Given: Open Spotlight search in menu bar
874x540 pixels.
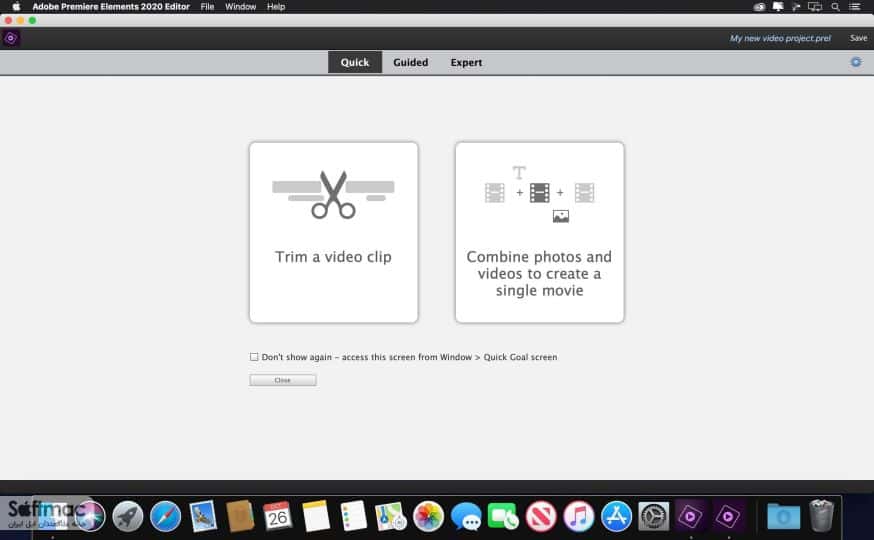Looking at the screenshot, I should (x=835, y=7).
